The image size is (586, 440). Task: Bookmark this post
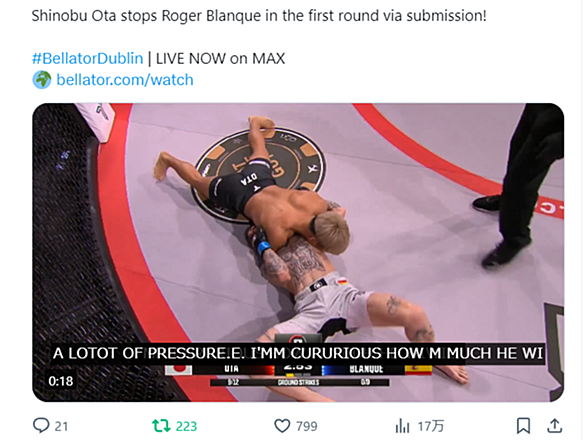(x=523, y=426)
